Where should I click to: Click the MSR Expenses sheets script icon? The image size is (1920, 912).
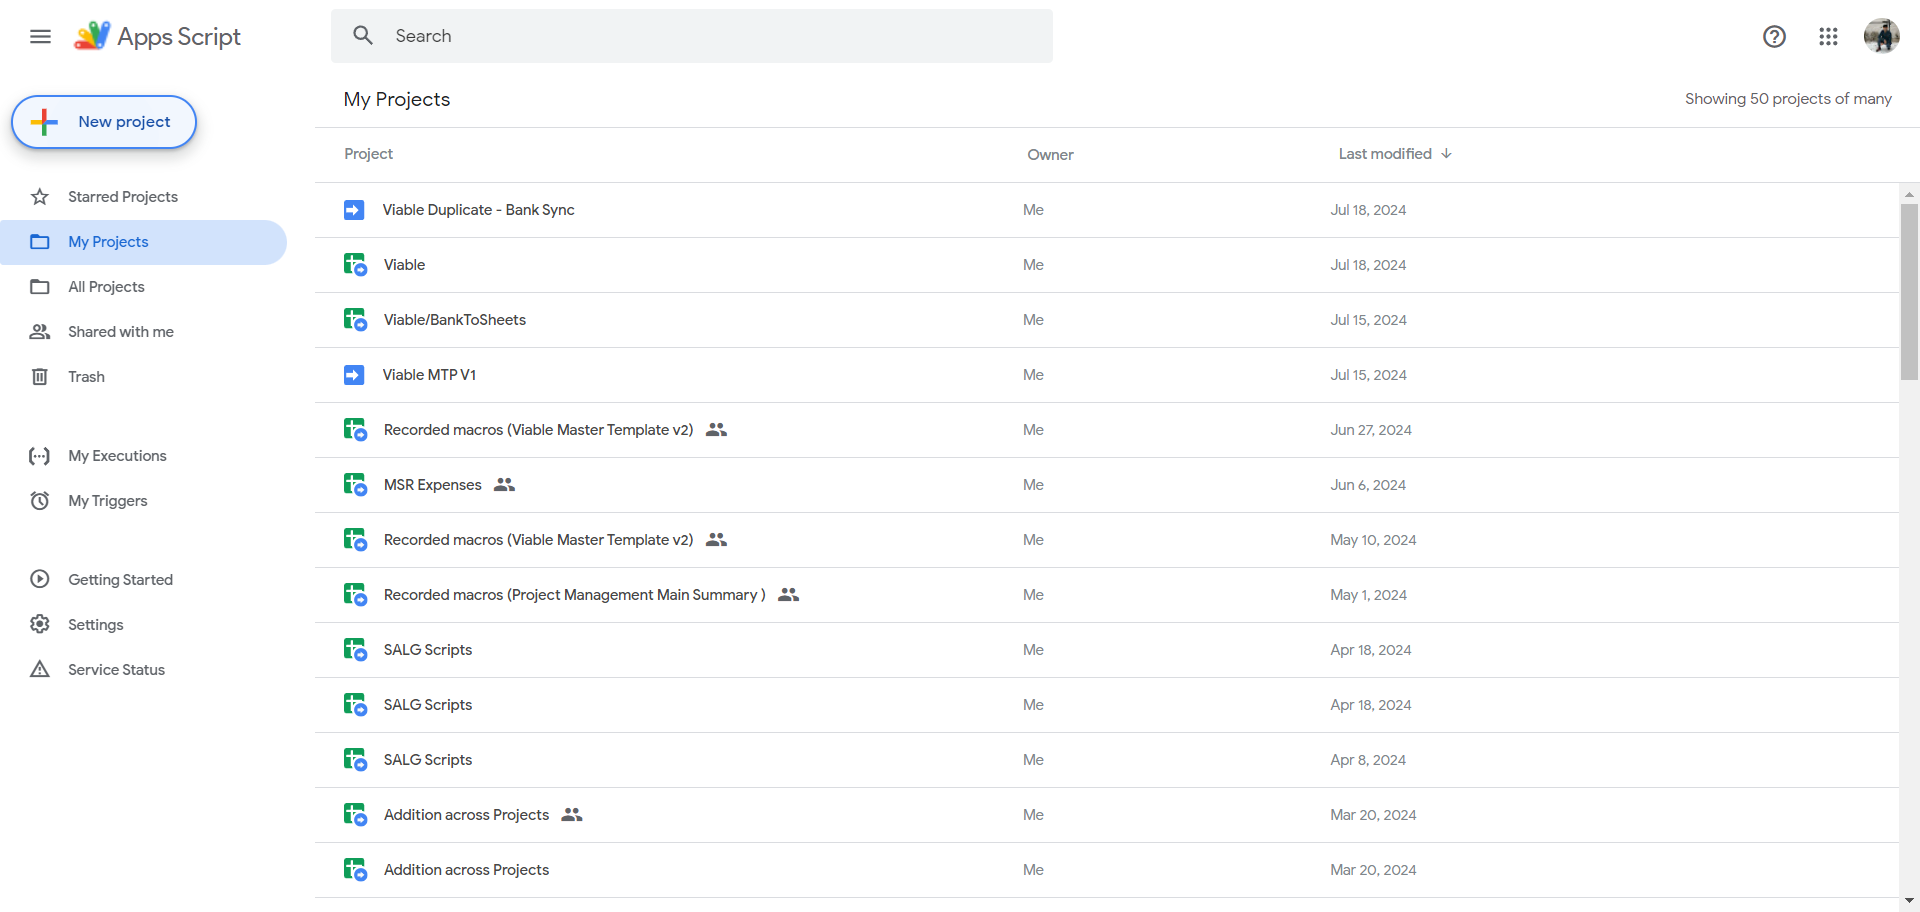(355, 485)
